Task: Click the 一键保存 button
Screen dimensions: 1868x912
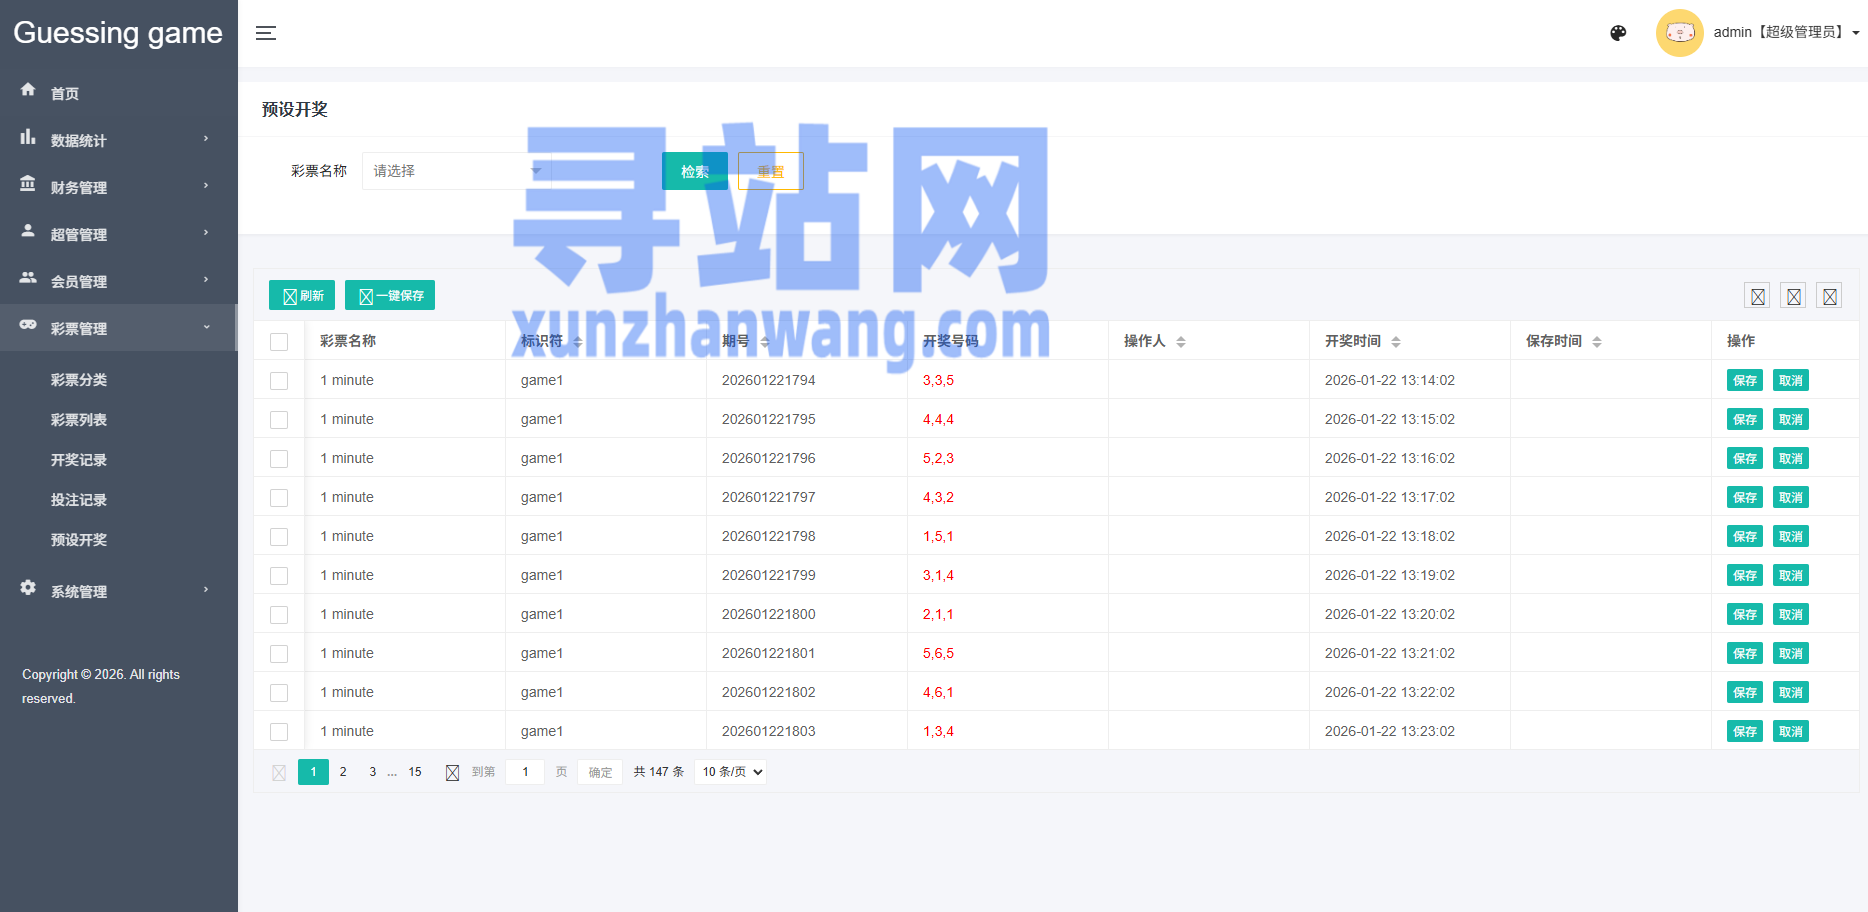Action: (x=390, y=296)
